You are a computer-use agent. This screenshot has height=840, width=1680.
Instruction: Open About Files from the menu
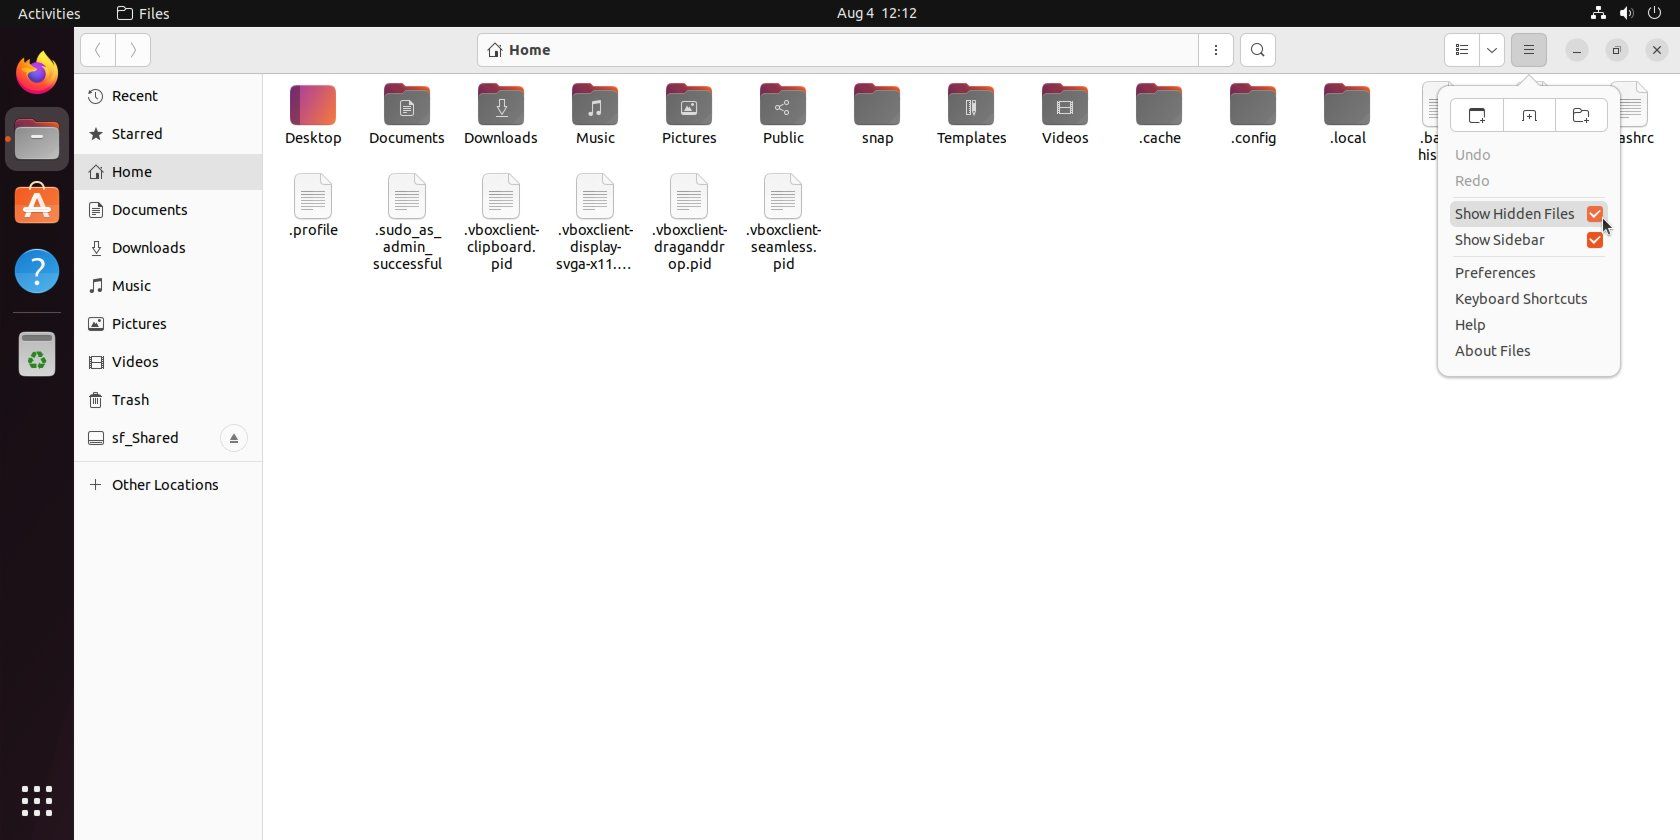click(x=1529, y=351)
